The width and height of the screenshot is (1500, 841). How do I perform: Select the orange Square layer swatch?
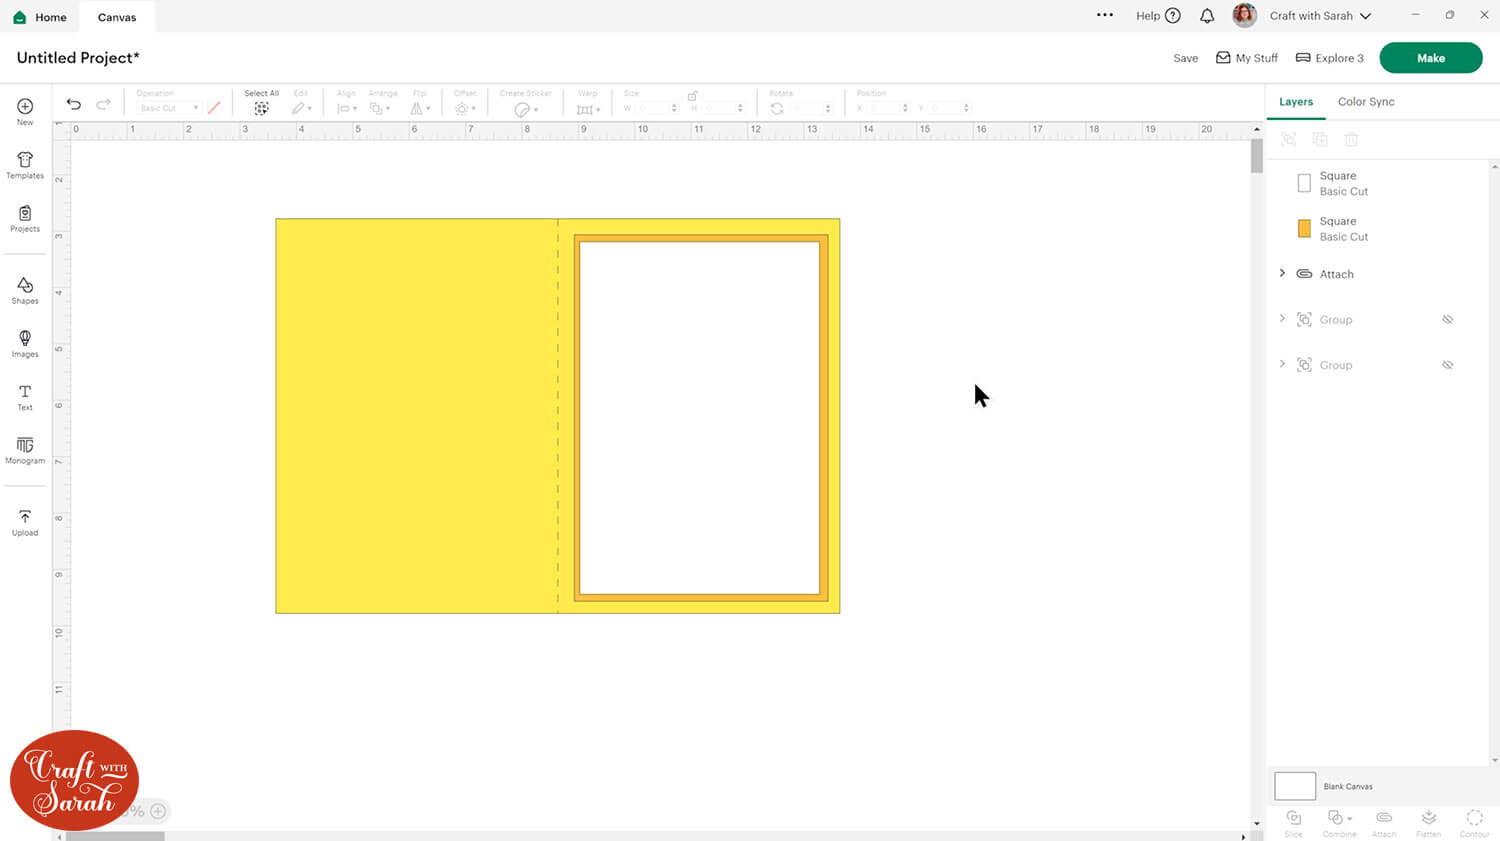(x=1304, y=229)
